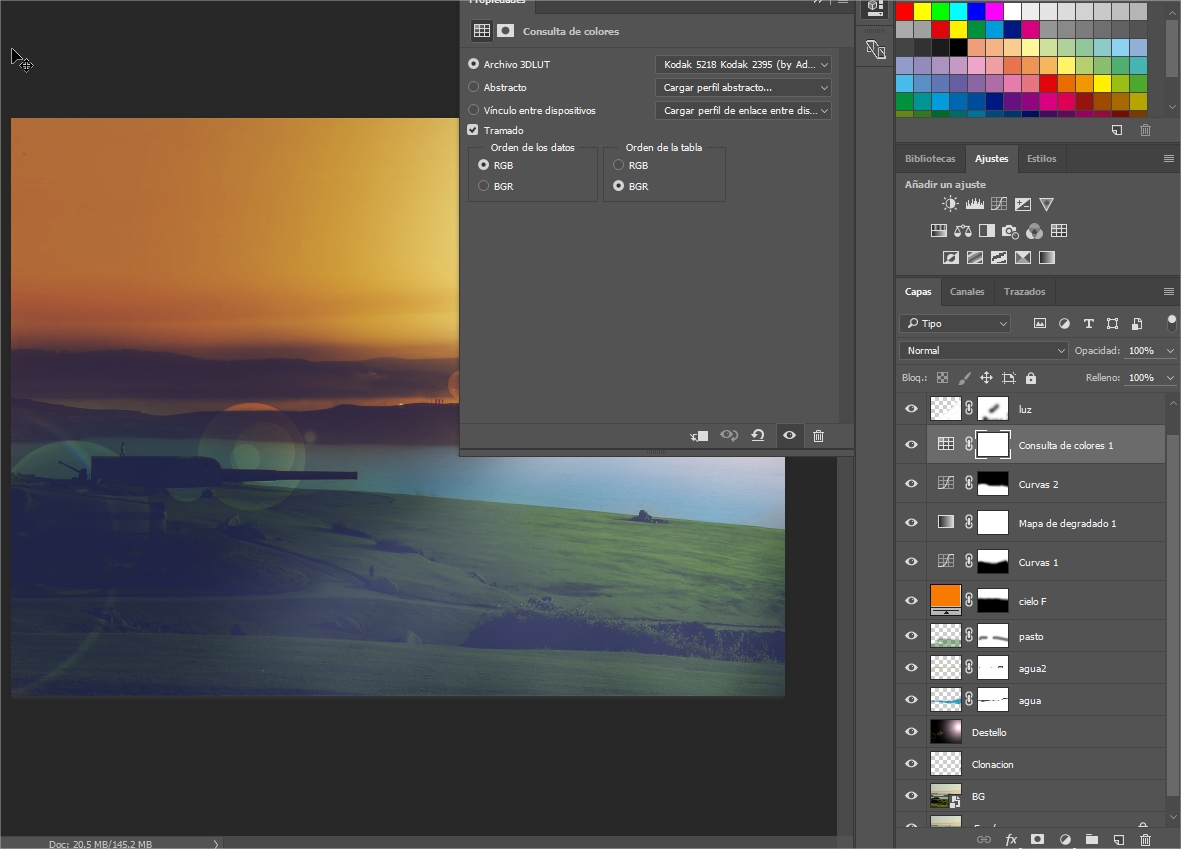
Task: Open the Kodak 5218 3DLUT file dropdown
Action: (743, 64)
